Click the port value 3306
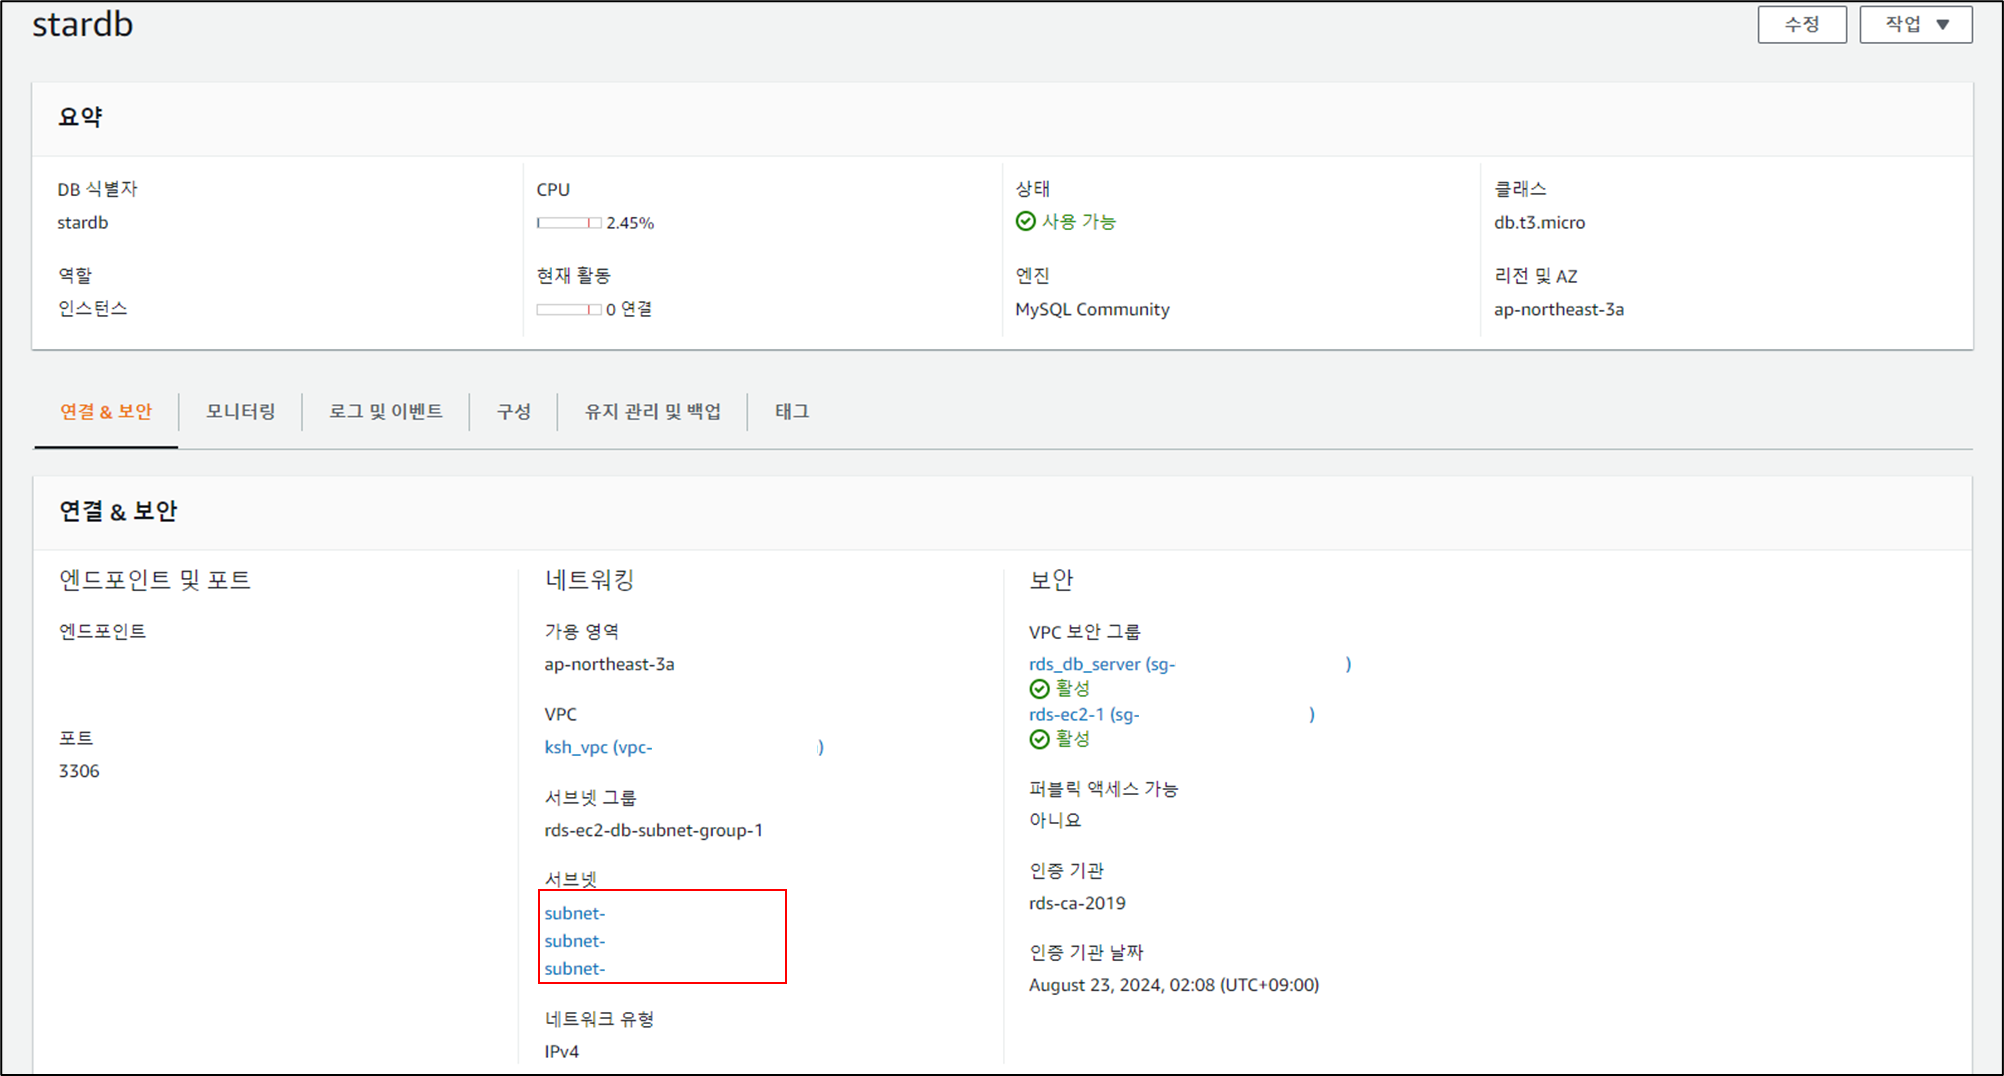 point(79,771)
